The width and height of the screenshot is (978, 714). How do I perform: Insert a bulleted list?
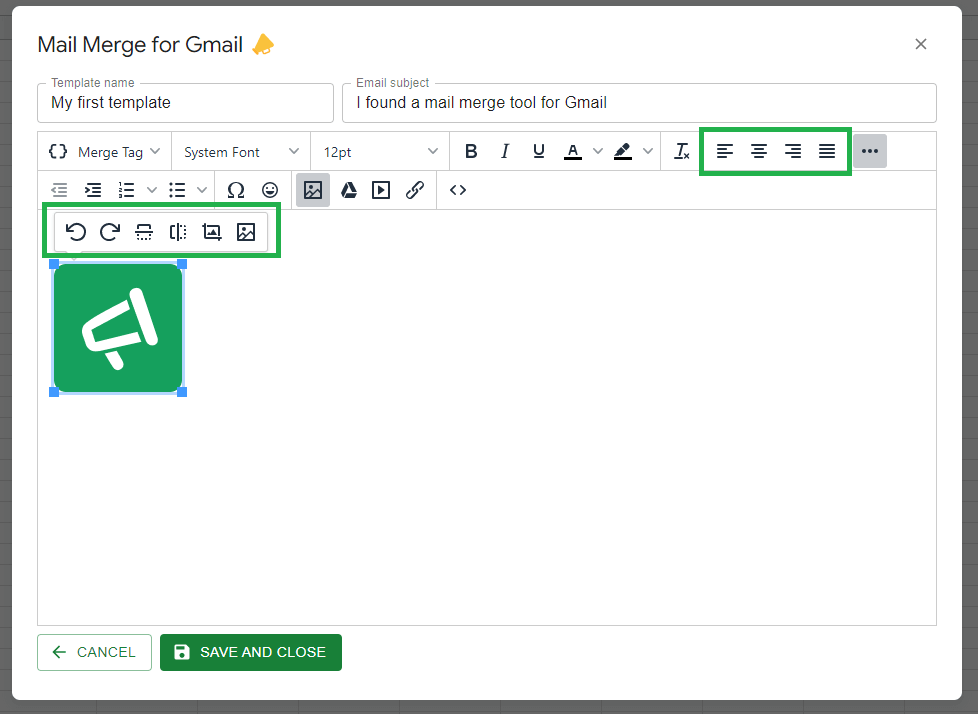[x=177, y=190]
